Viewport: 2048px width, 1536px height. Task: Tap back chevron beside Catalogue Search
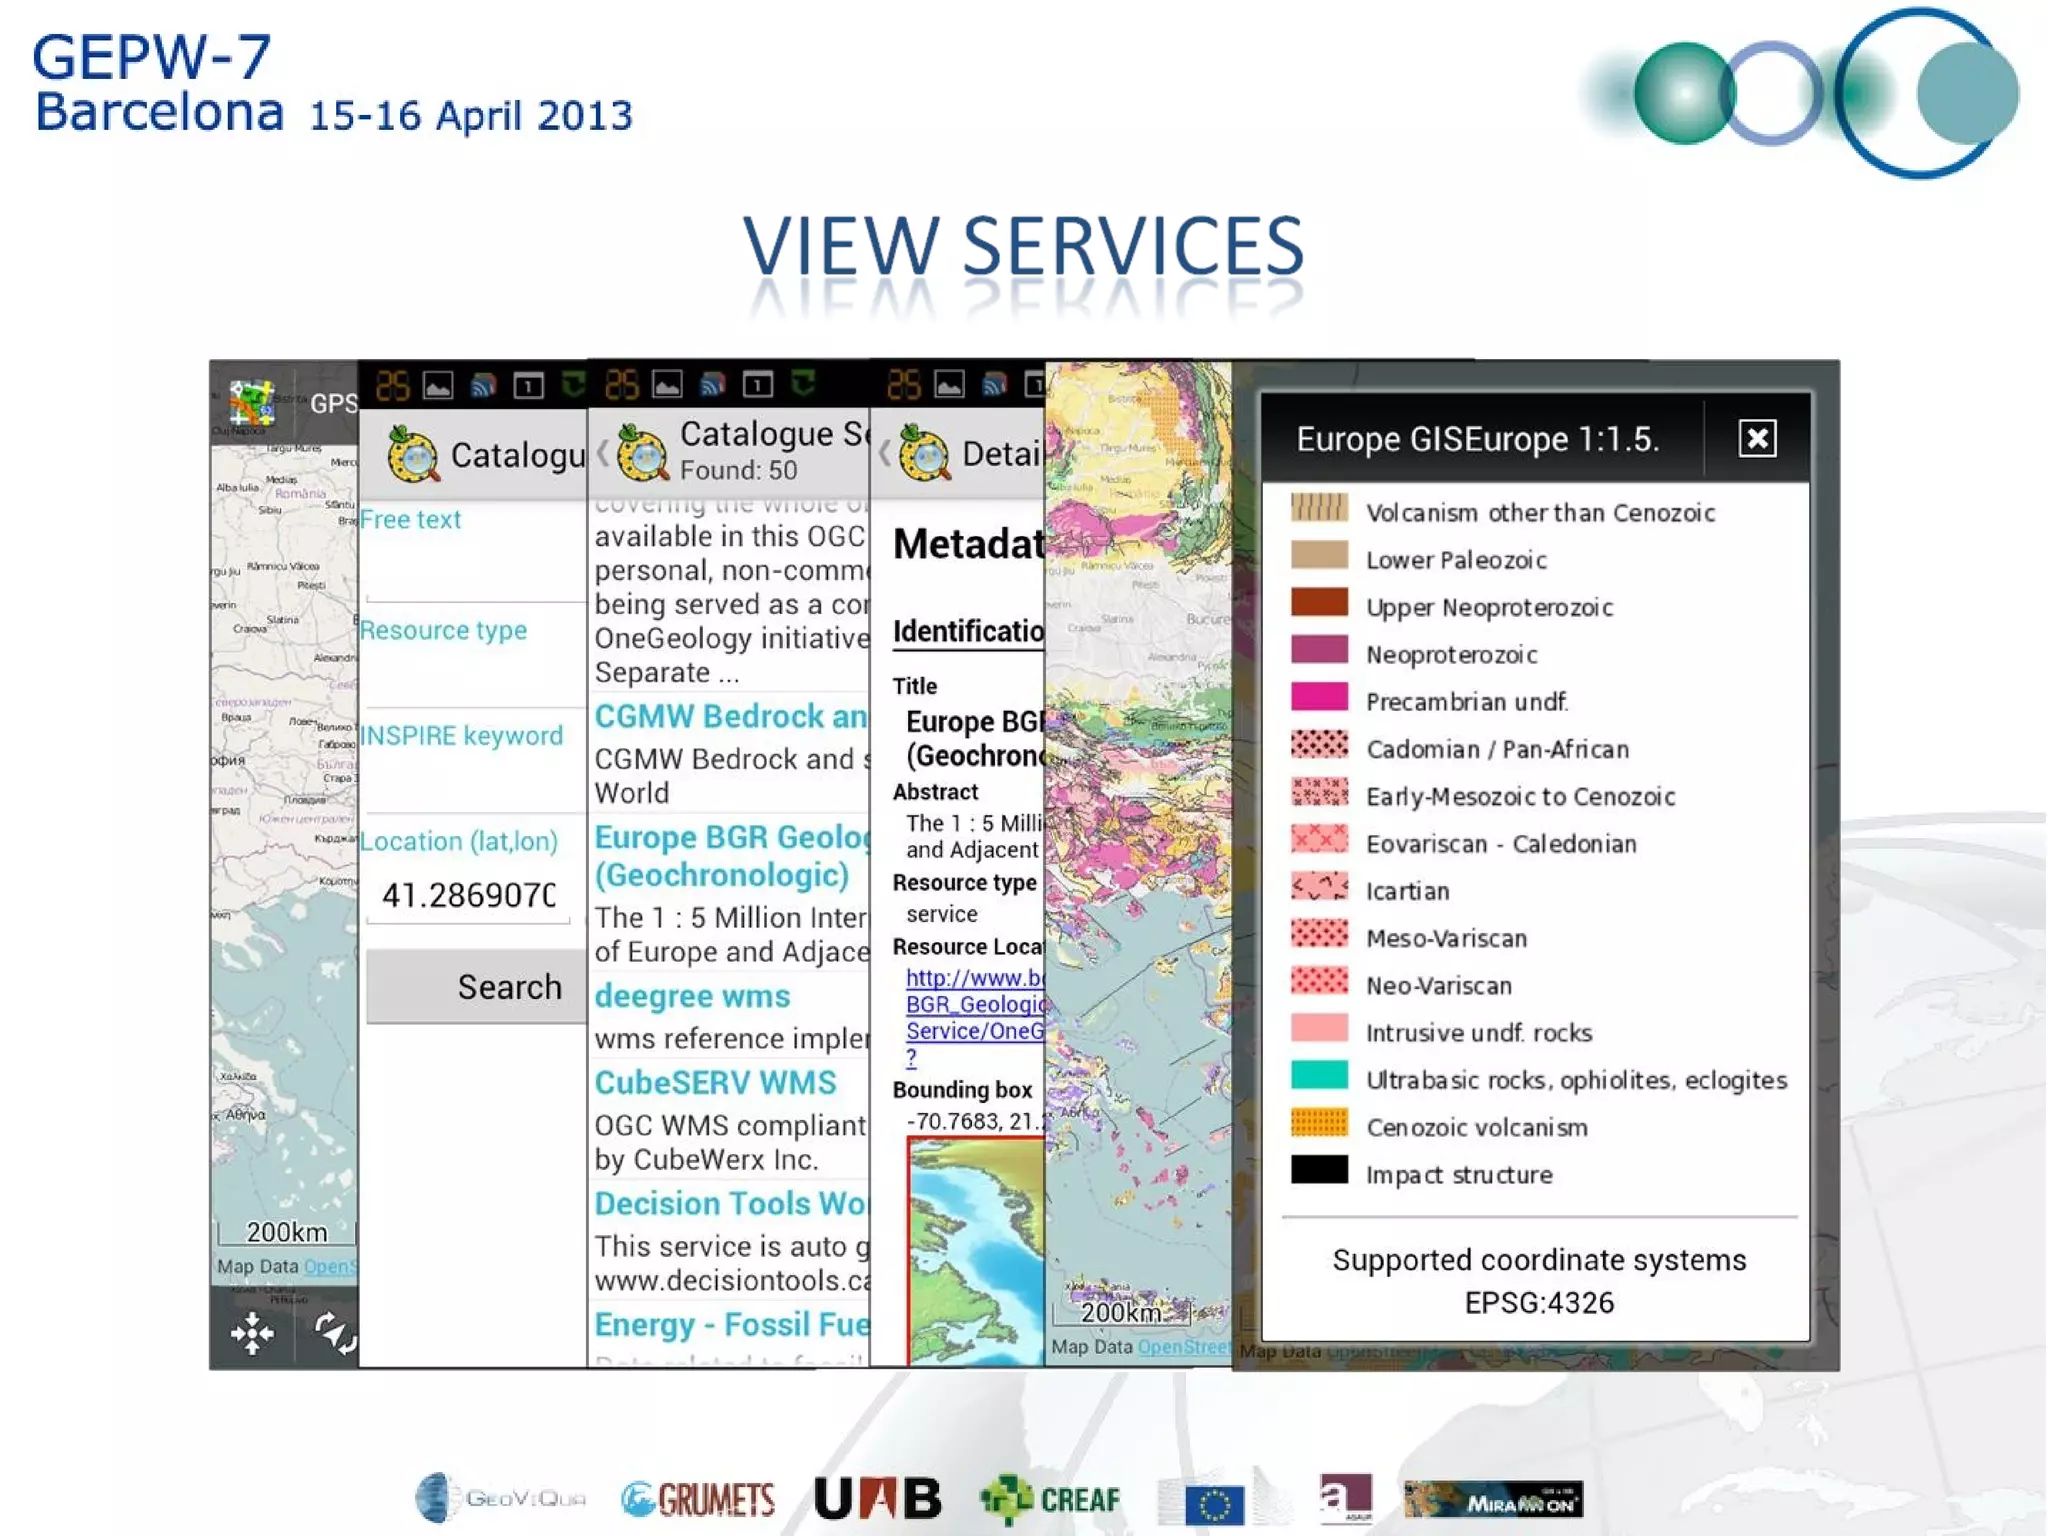tap(602, 453)
